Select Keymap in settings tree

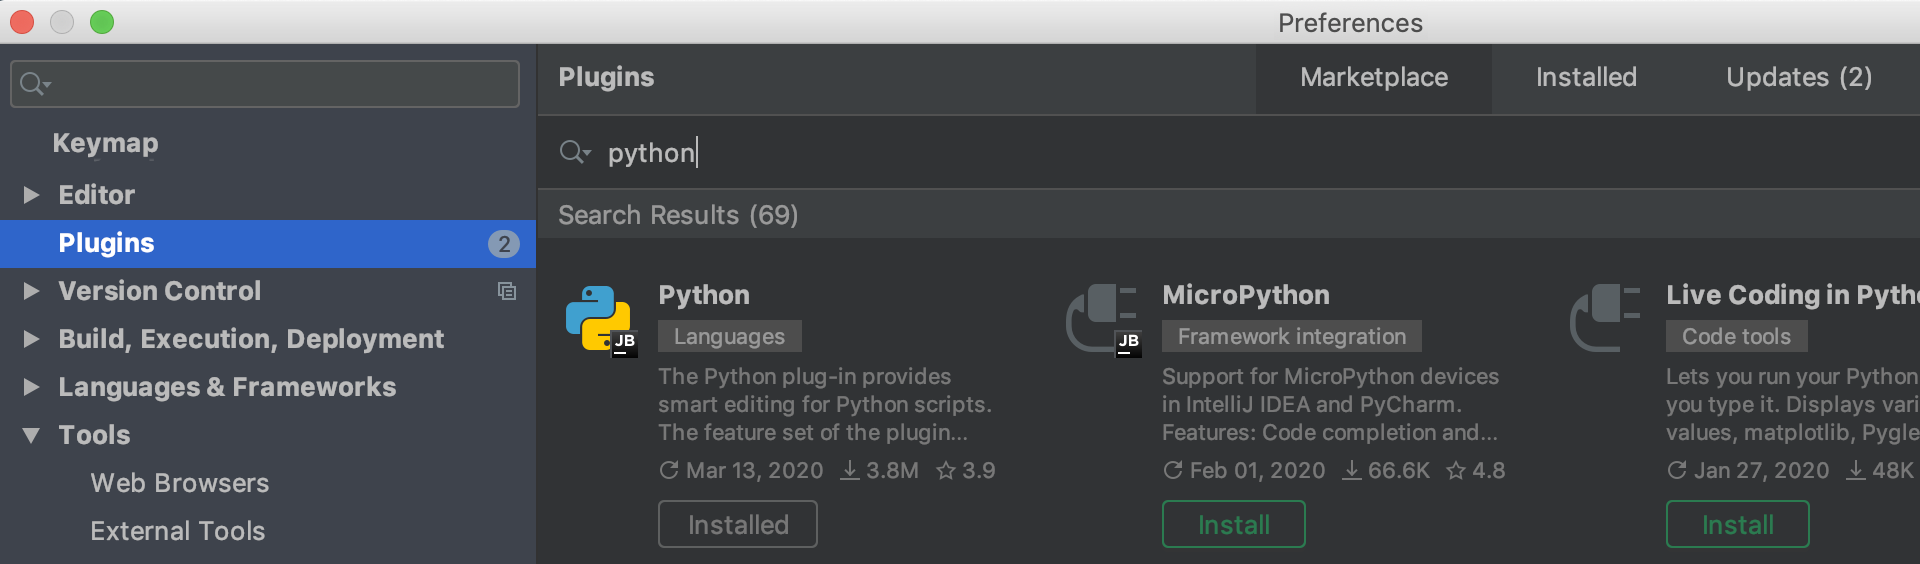pyautogui.click(x=105, y=144)
